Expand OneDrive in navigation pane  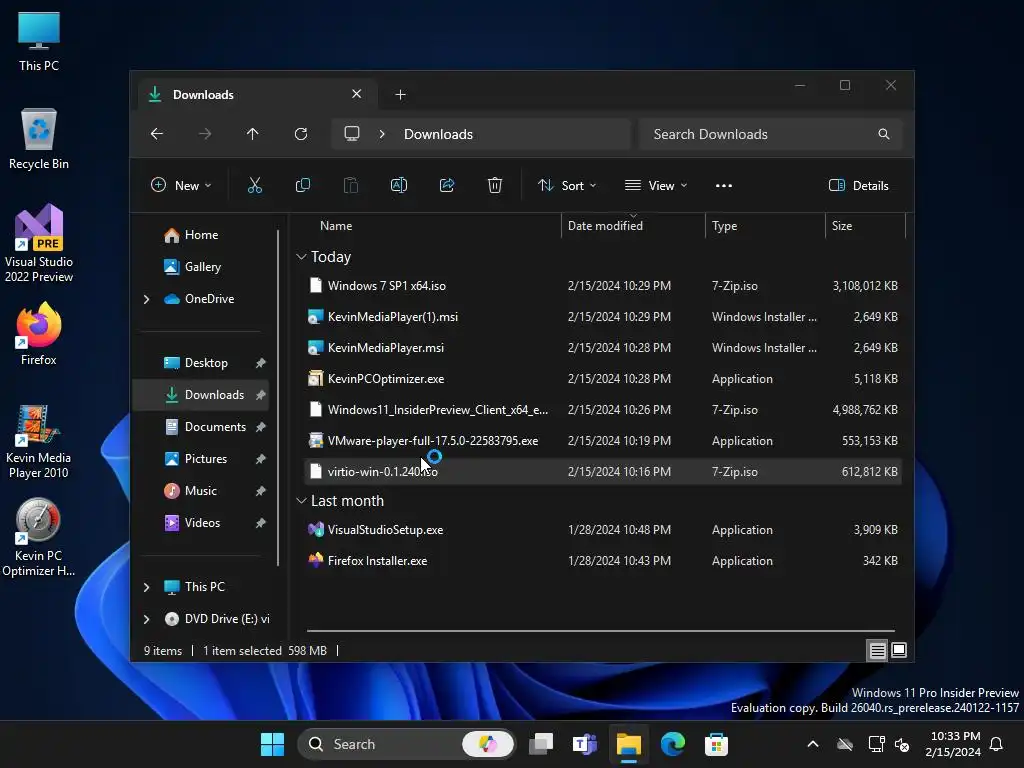point(146,299)
